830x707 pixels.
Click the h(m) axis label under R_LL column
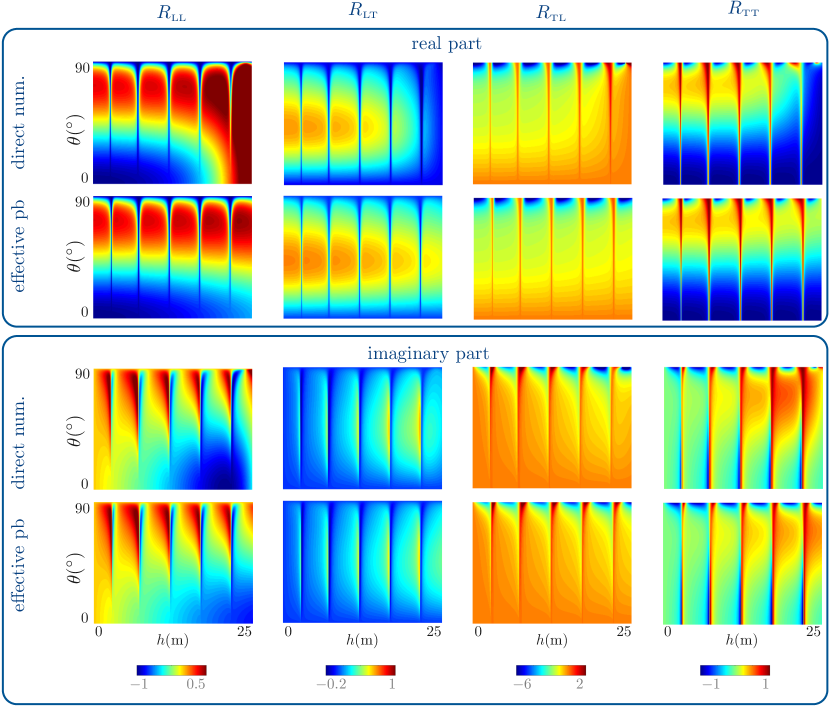173,640
